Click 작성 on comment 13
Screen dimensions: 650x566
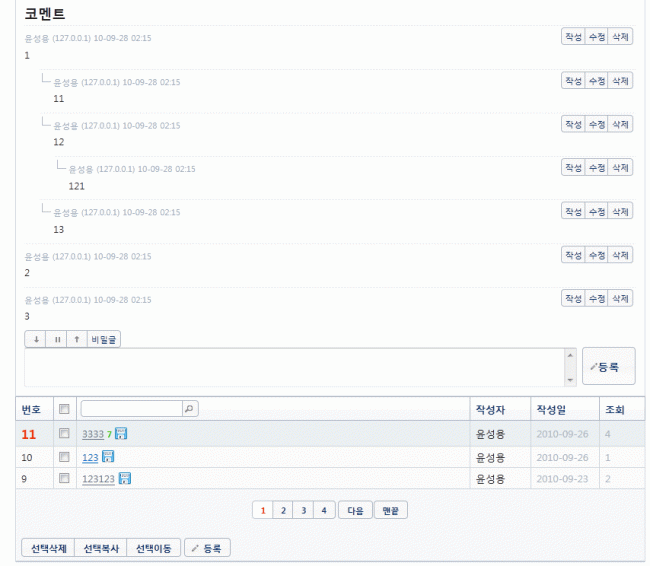[573, 211]
